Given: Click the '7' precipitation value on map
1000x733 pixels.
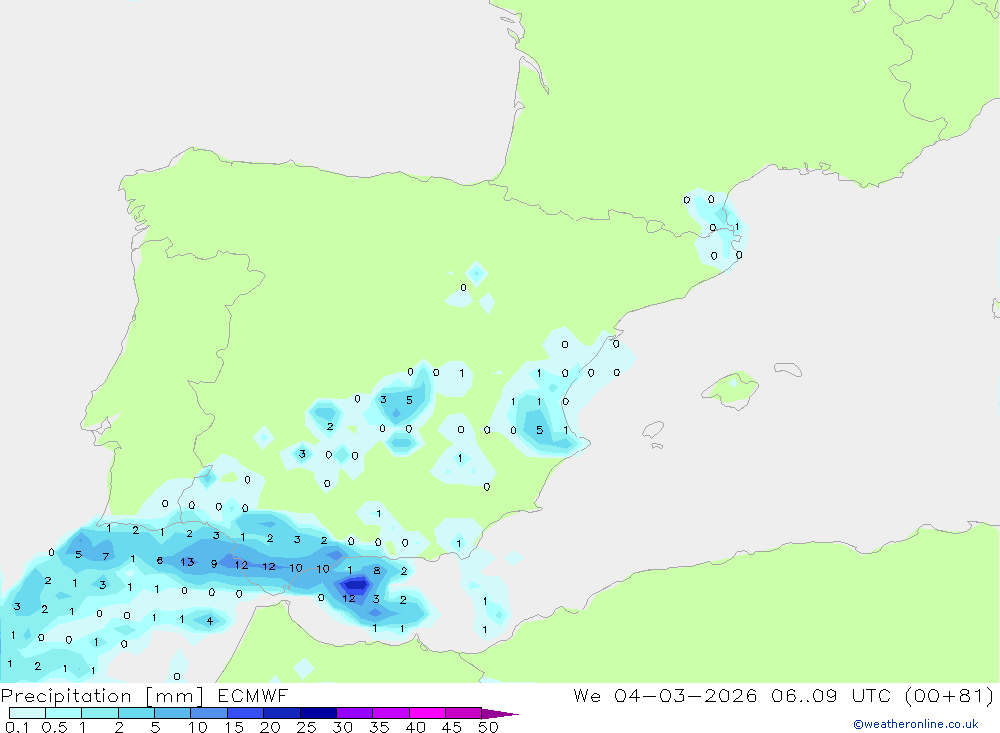Looking at the screenshot, I should 105,556.
